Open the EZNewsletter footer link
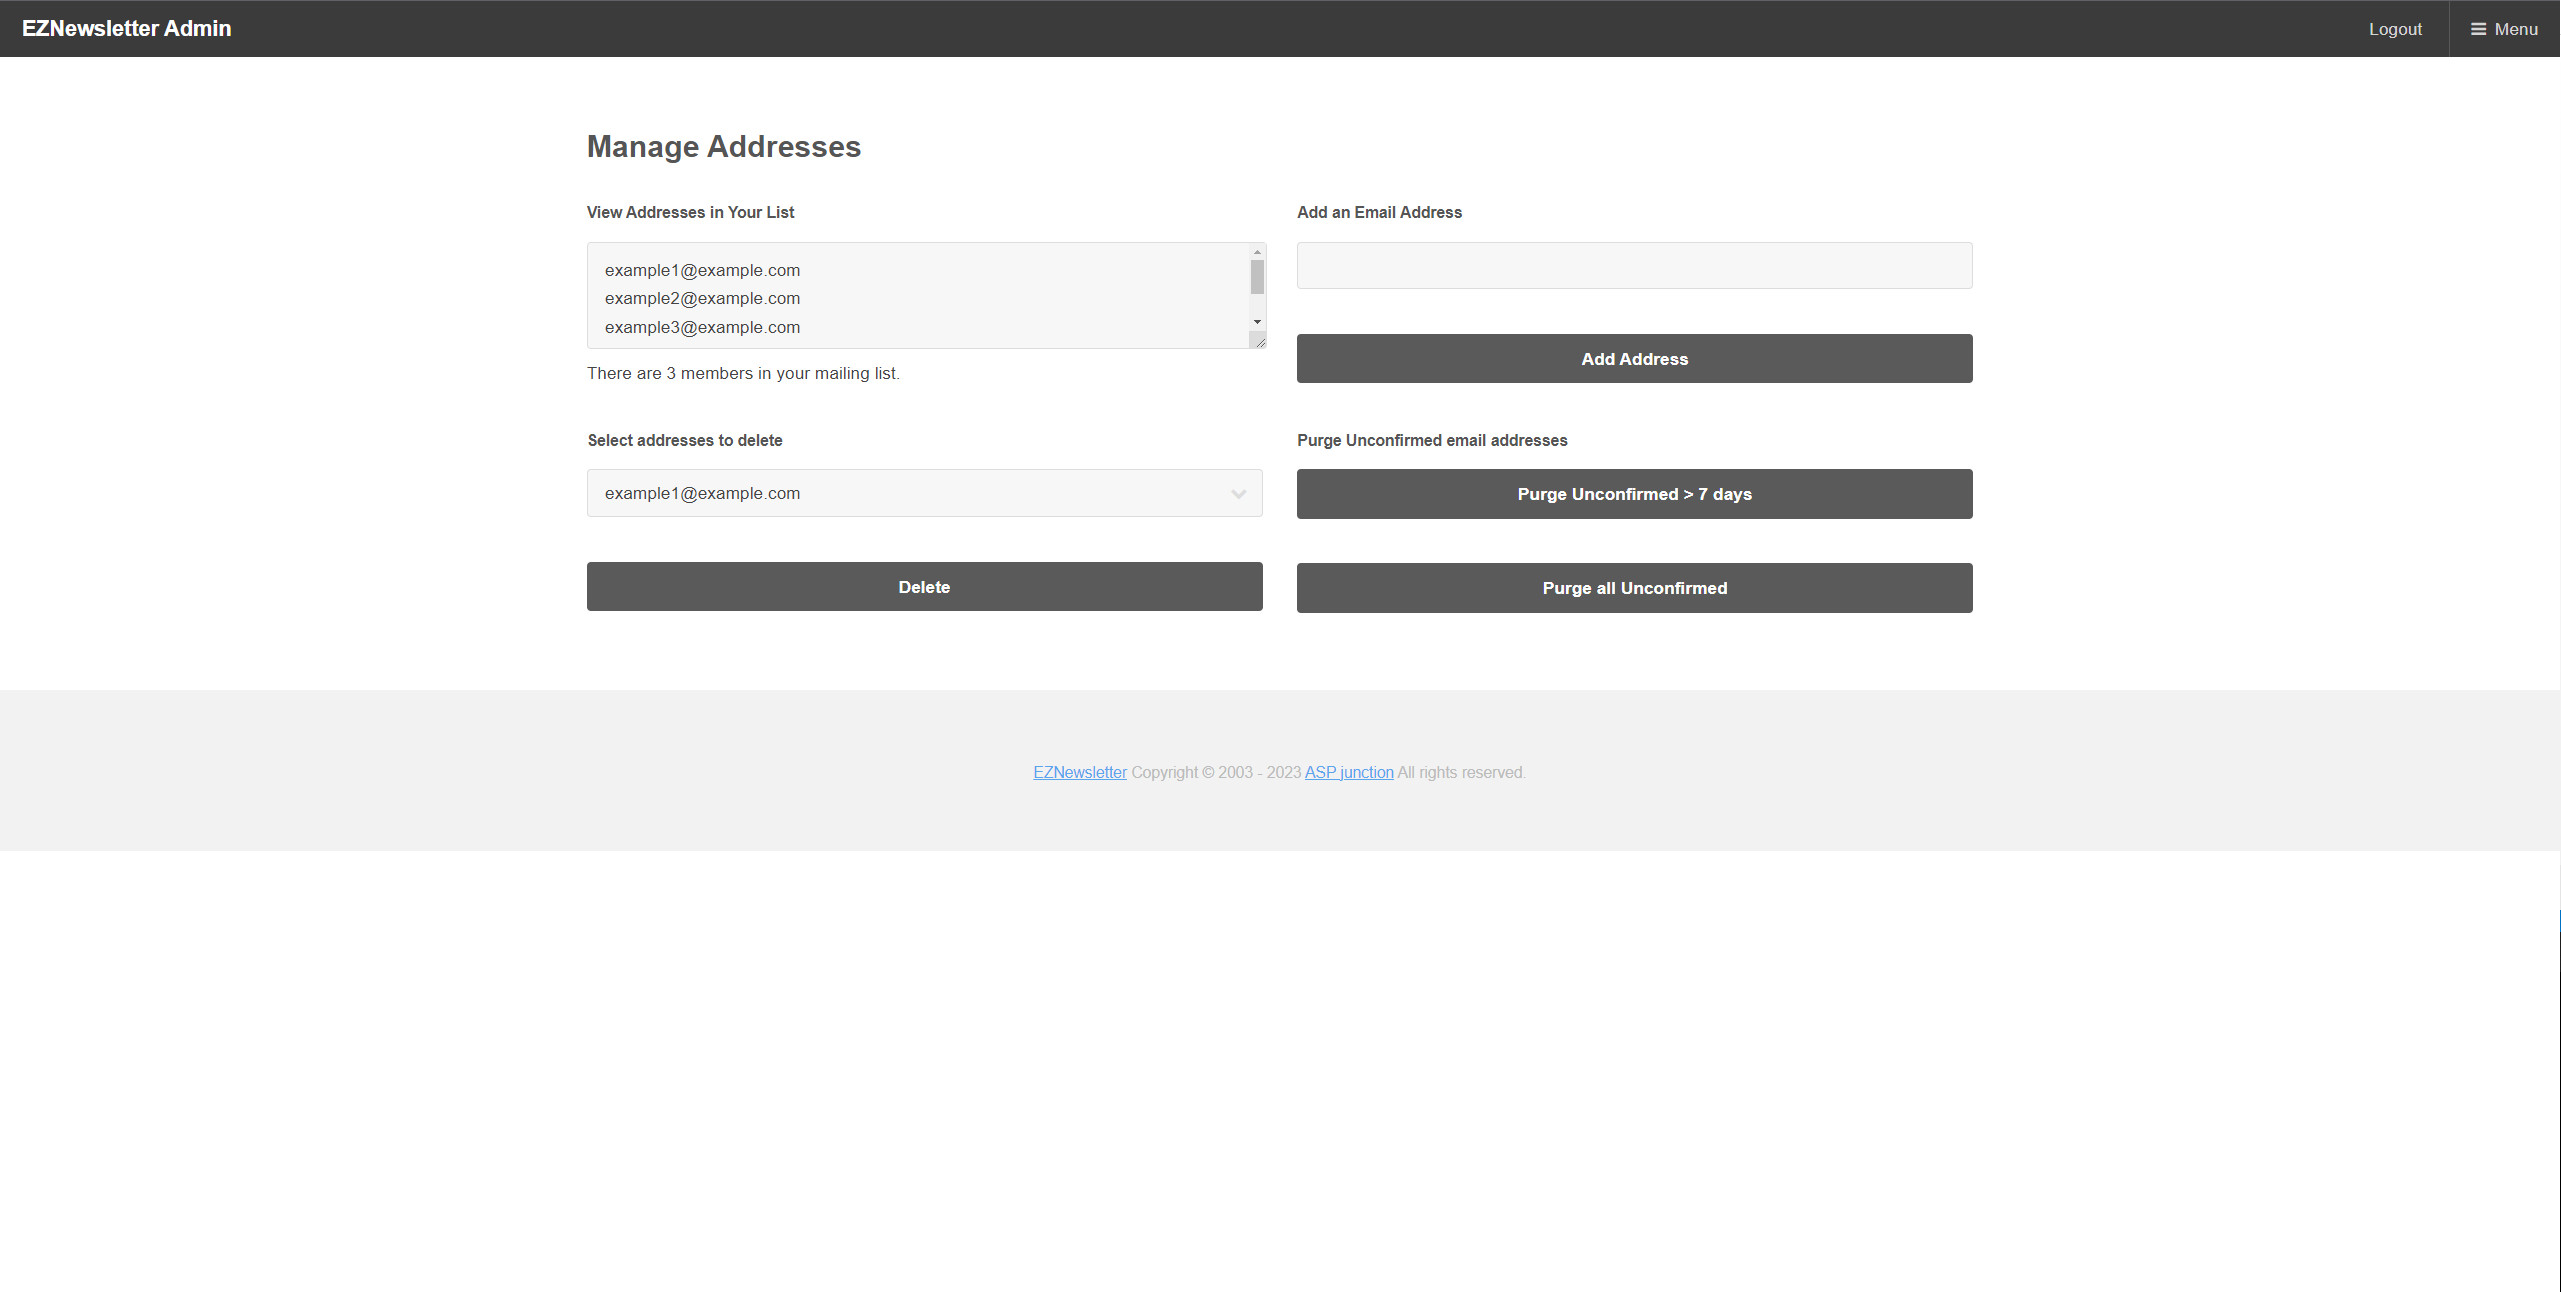Screen dimensions: 2561x1292 pos(1079,772)
